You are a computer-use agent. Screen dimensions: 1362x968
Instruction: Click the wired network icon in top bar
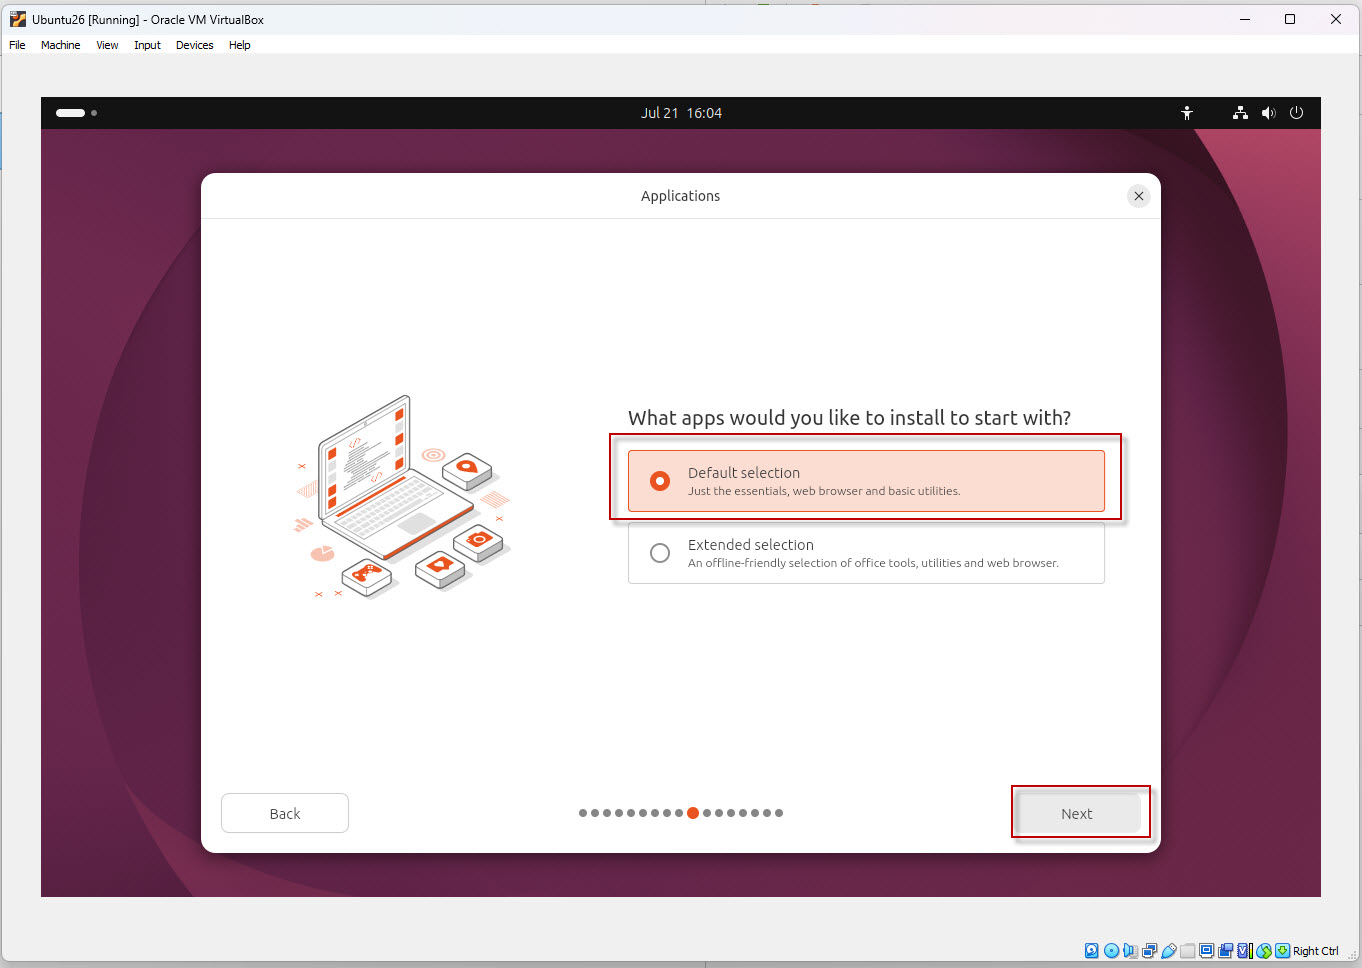pos(1240,113)
